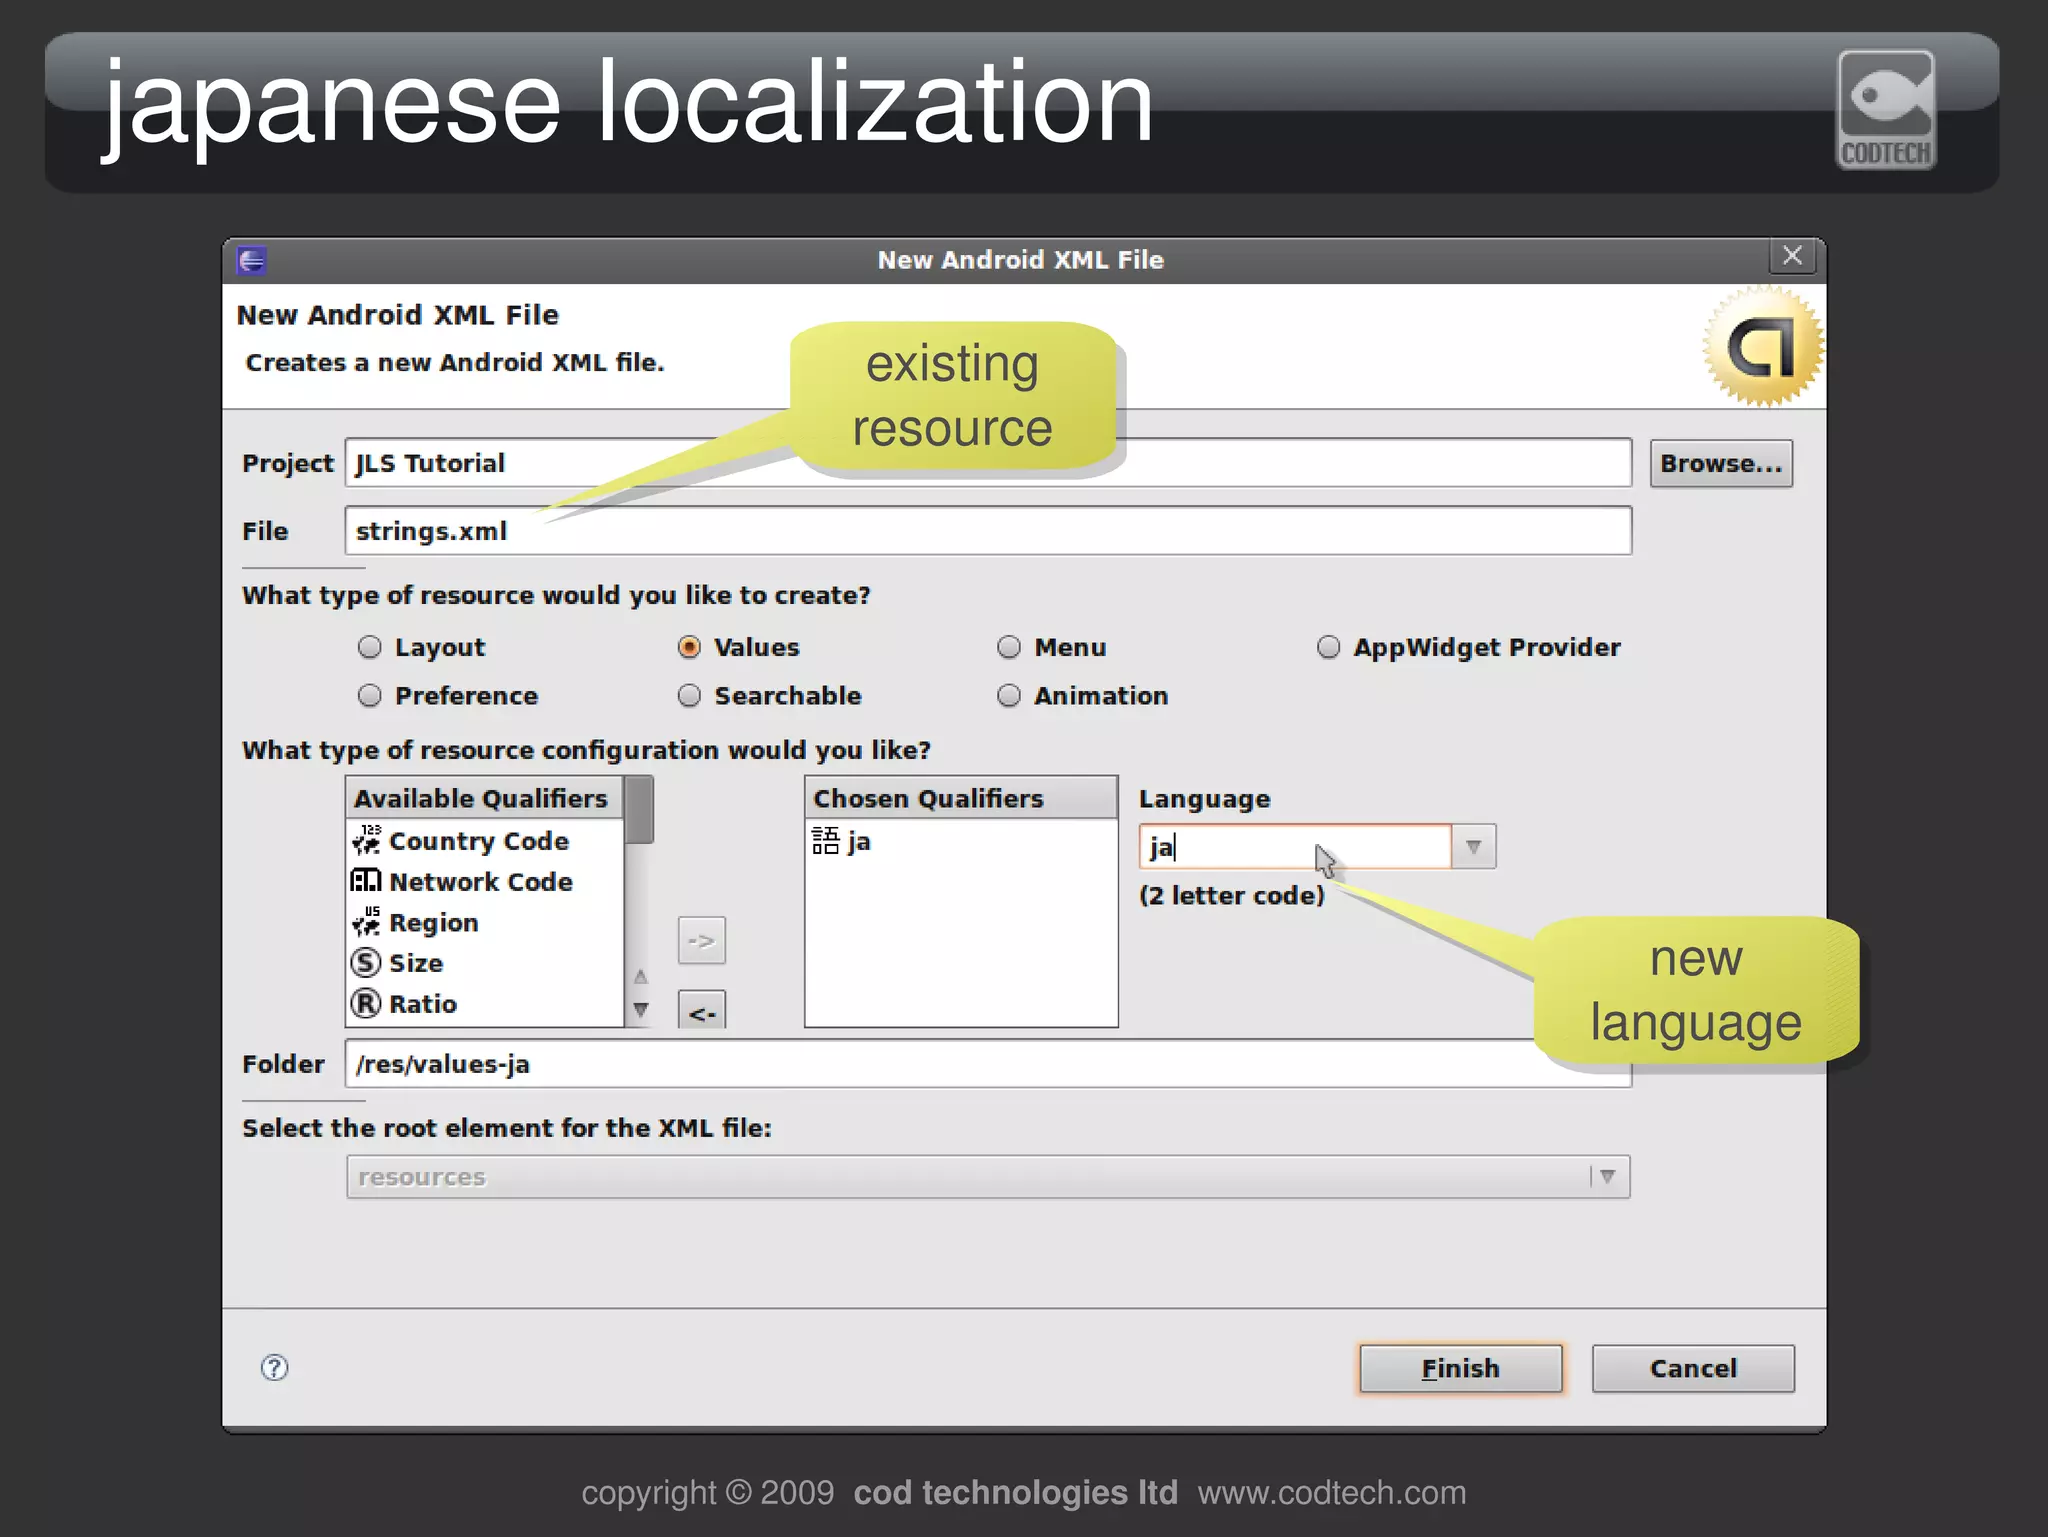Click the Network Code qualifier icon
The height and width of the screenshot is (1537, 2048).
366,881
